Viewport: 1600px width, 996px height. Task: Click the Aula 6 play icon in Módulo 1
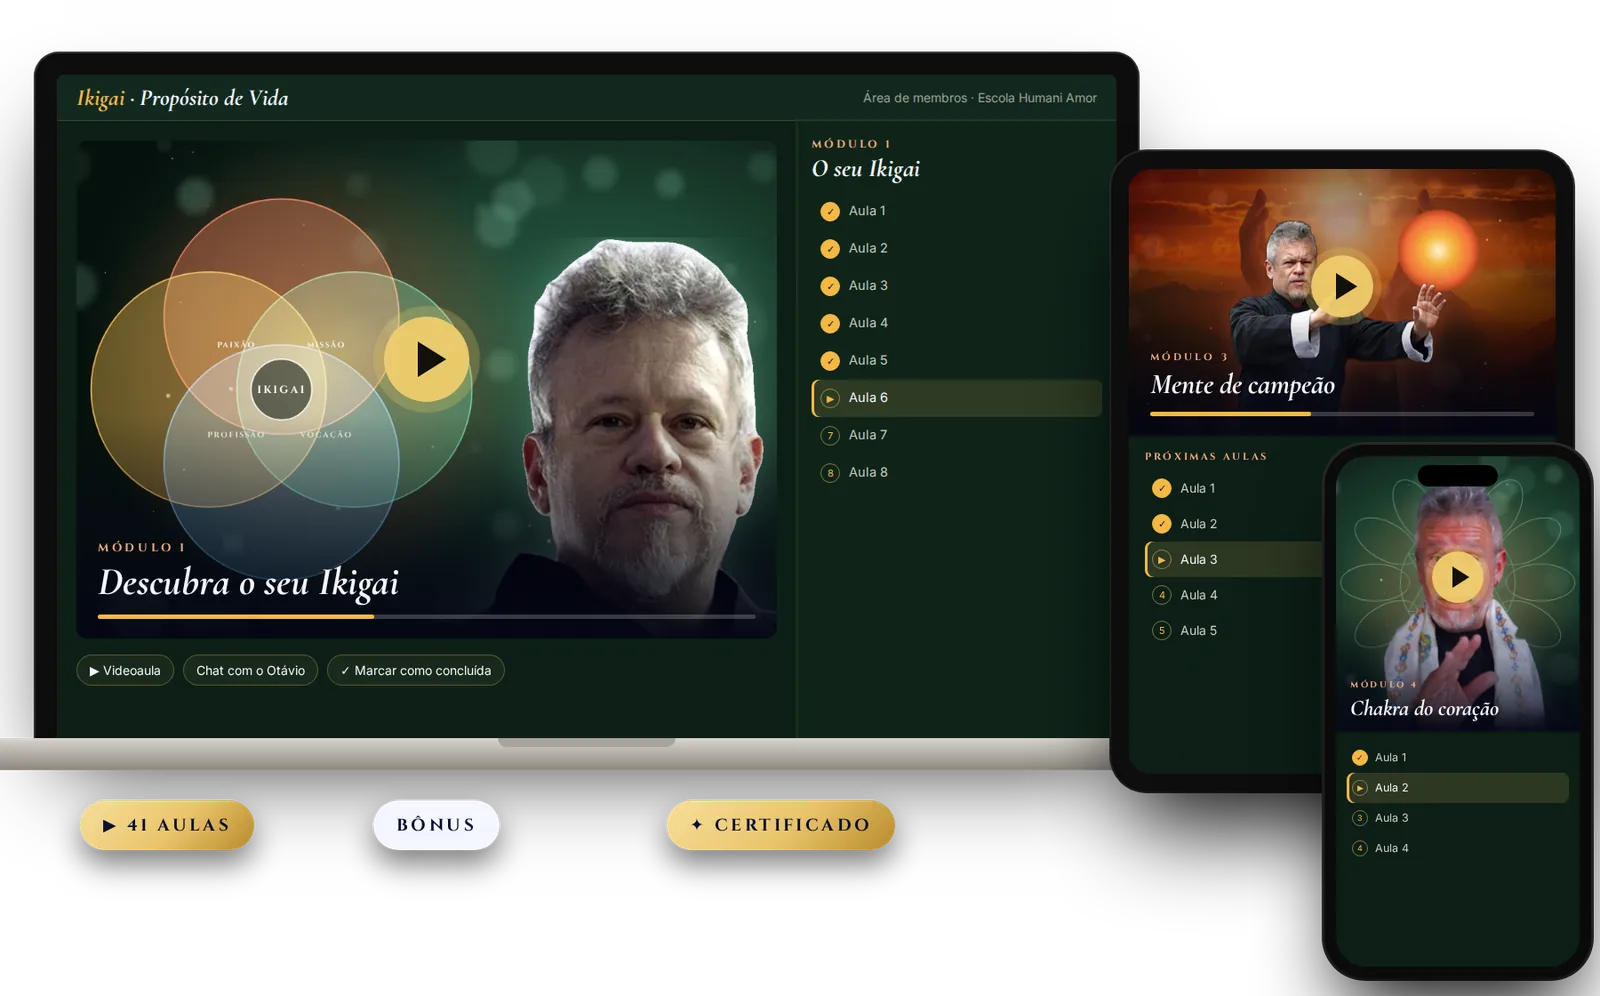click(830, 398)
